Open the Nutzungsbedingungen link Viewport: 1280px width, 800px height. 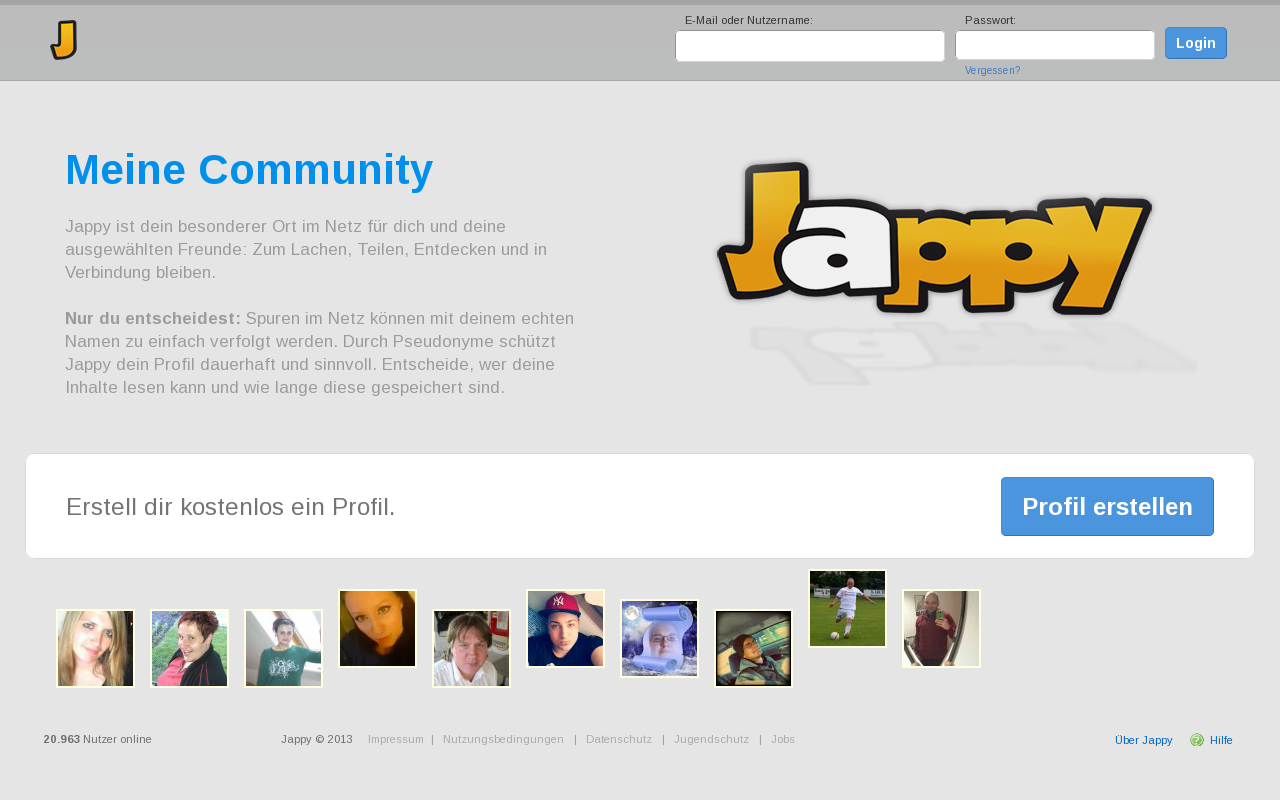pos(503,739)
